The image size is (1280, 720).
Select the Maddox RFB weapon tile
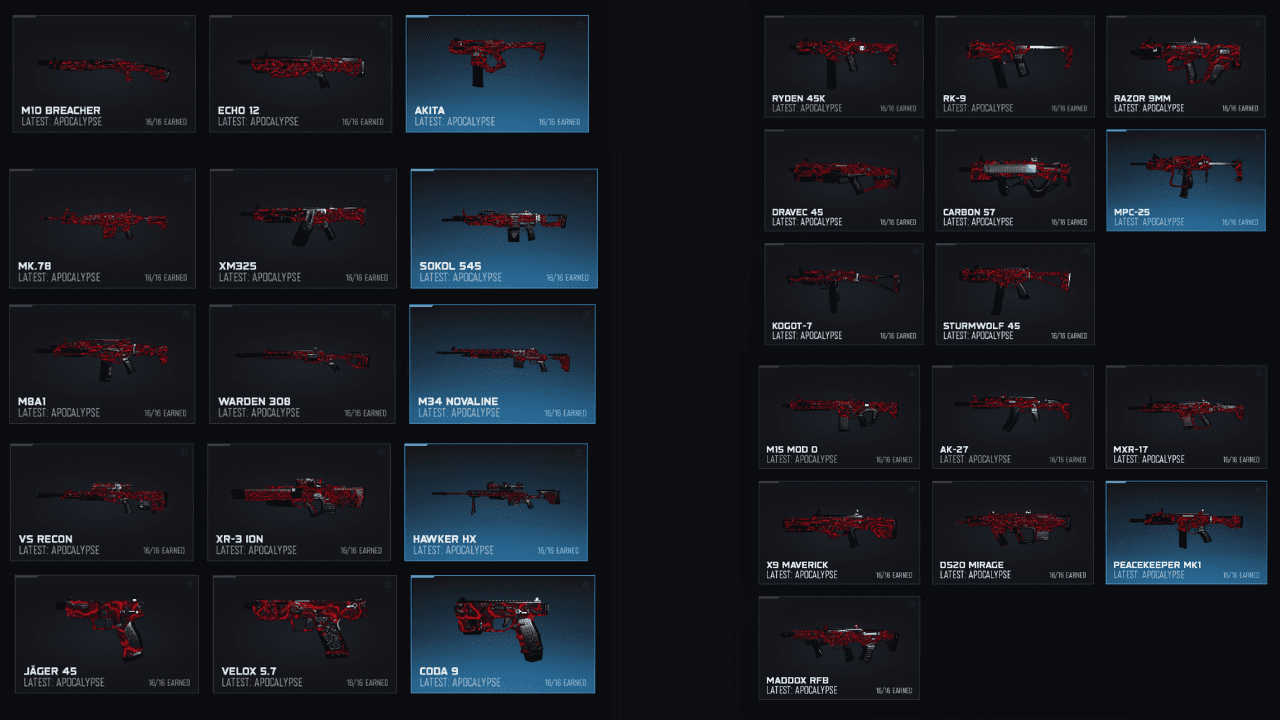[x=839, y=648]
